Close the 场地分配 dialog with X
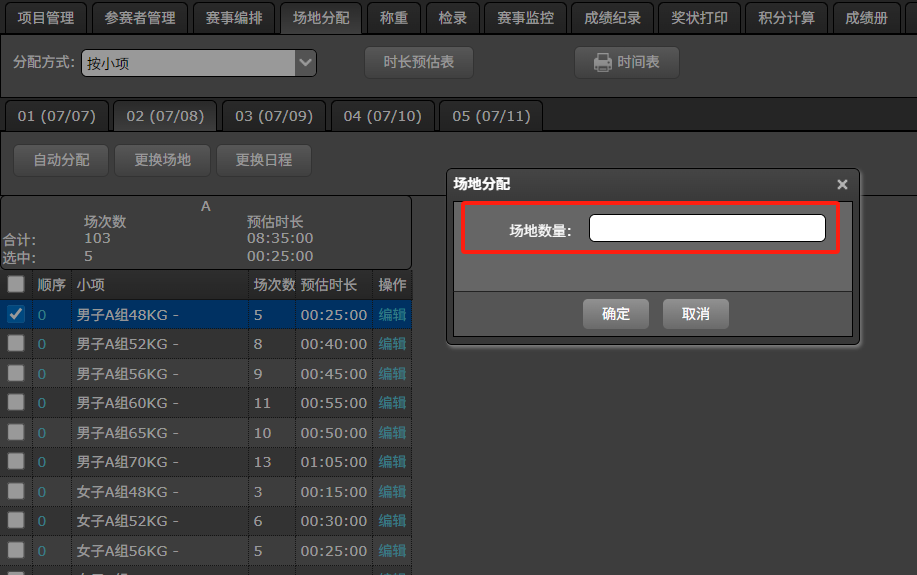The image size is (917, 575). pyautogui.click(x=842, y=185)
